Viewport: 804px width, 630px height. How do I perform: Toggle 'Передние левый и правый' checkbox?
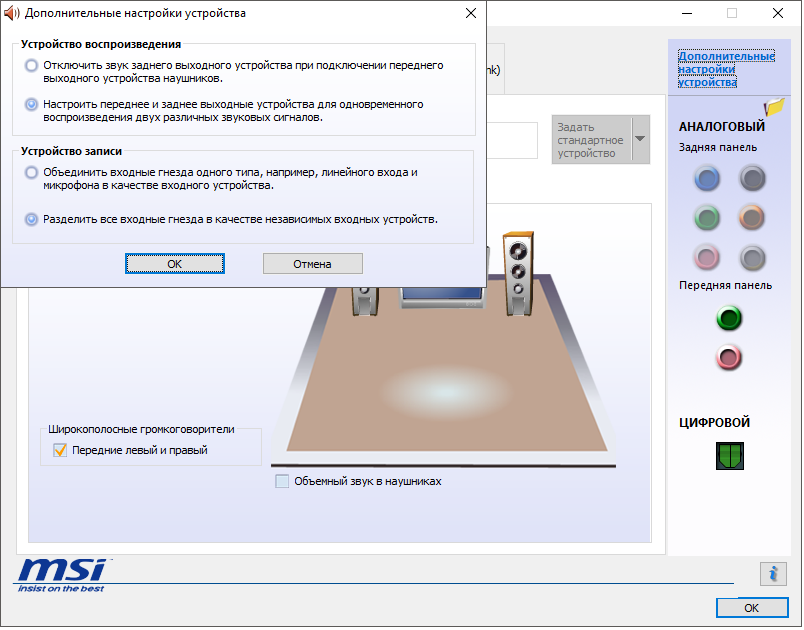coord(60,450)
